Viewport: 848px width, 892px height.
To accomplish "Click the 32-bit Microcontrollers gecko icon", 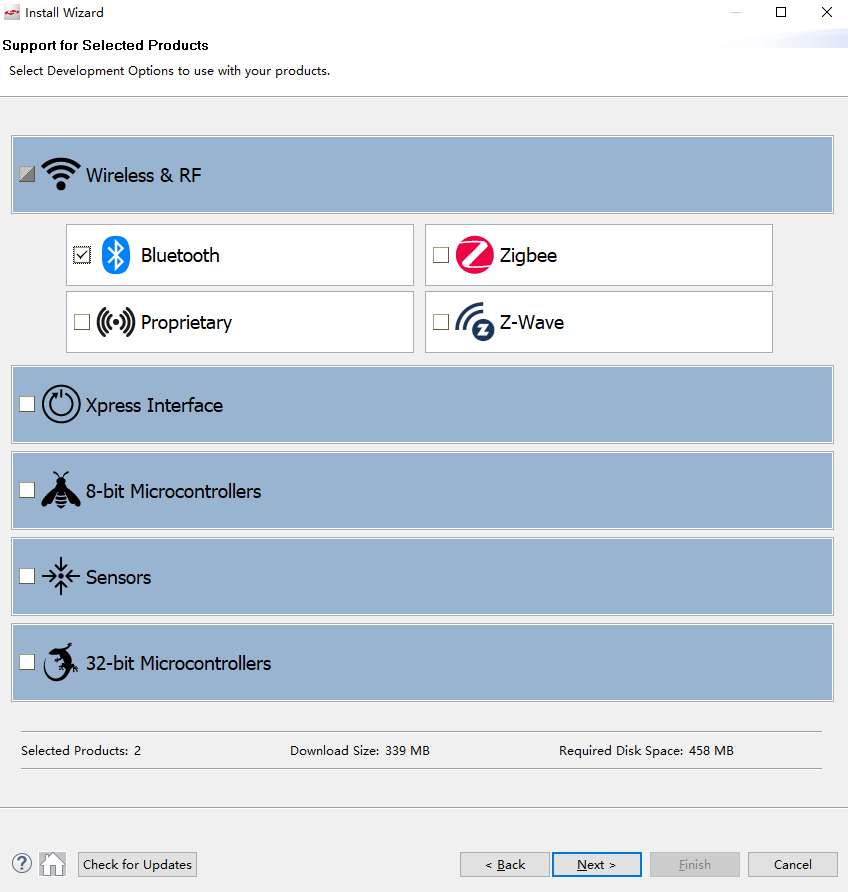I will [x=61, y=662].
